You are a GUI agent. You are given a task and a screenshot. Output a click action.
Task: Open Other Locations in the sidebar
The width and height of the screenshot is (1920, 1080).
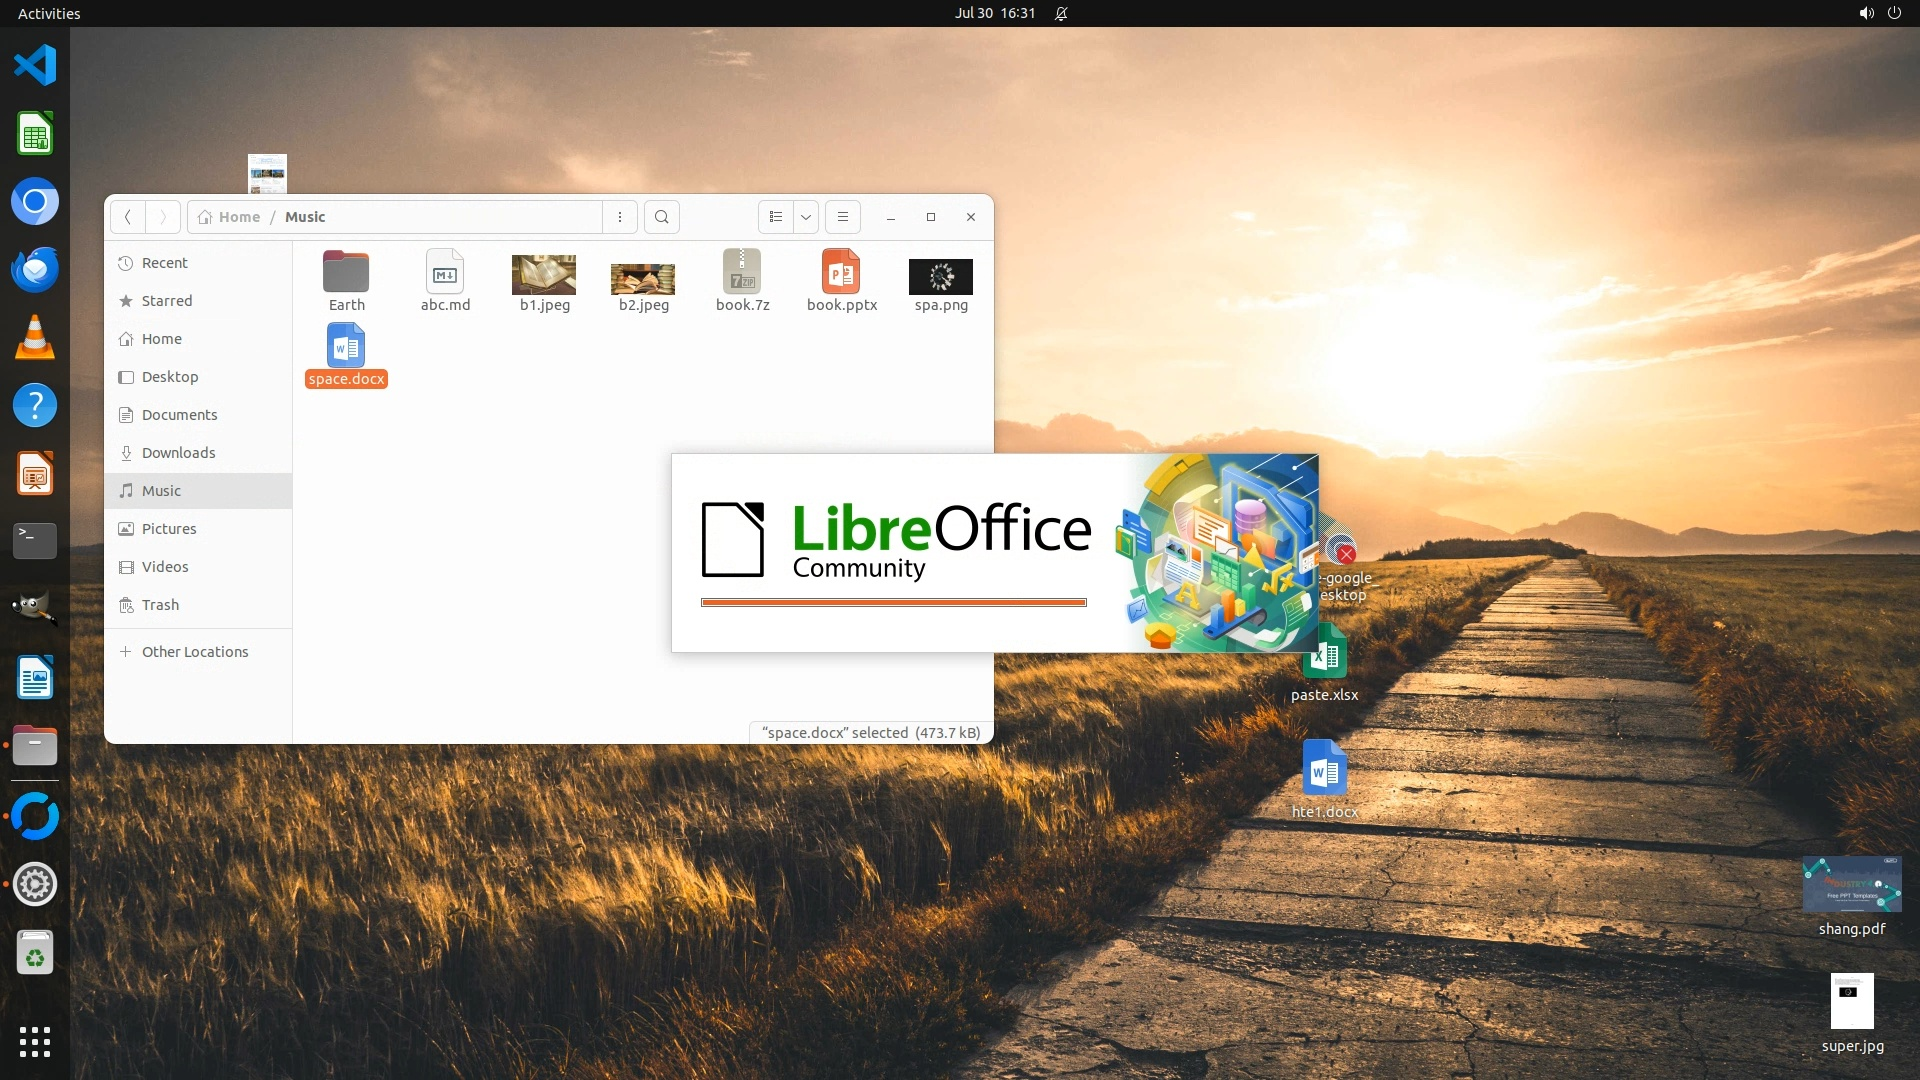point(194,652)
